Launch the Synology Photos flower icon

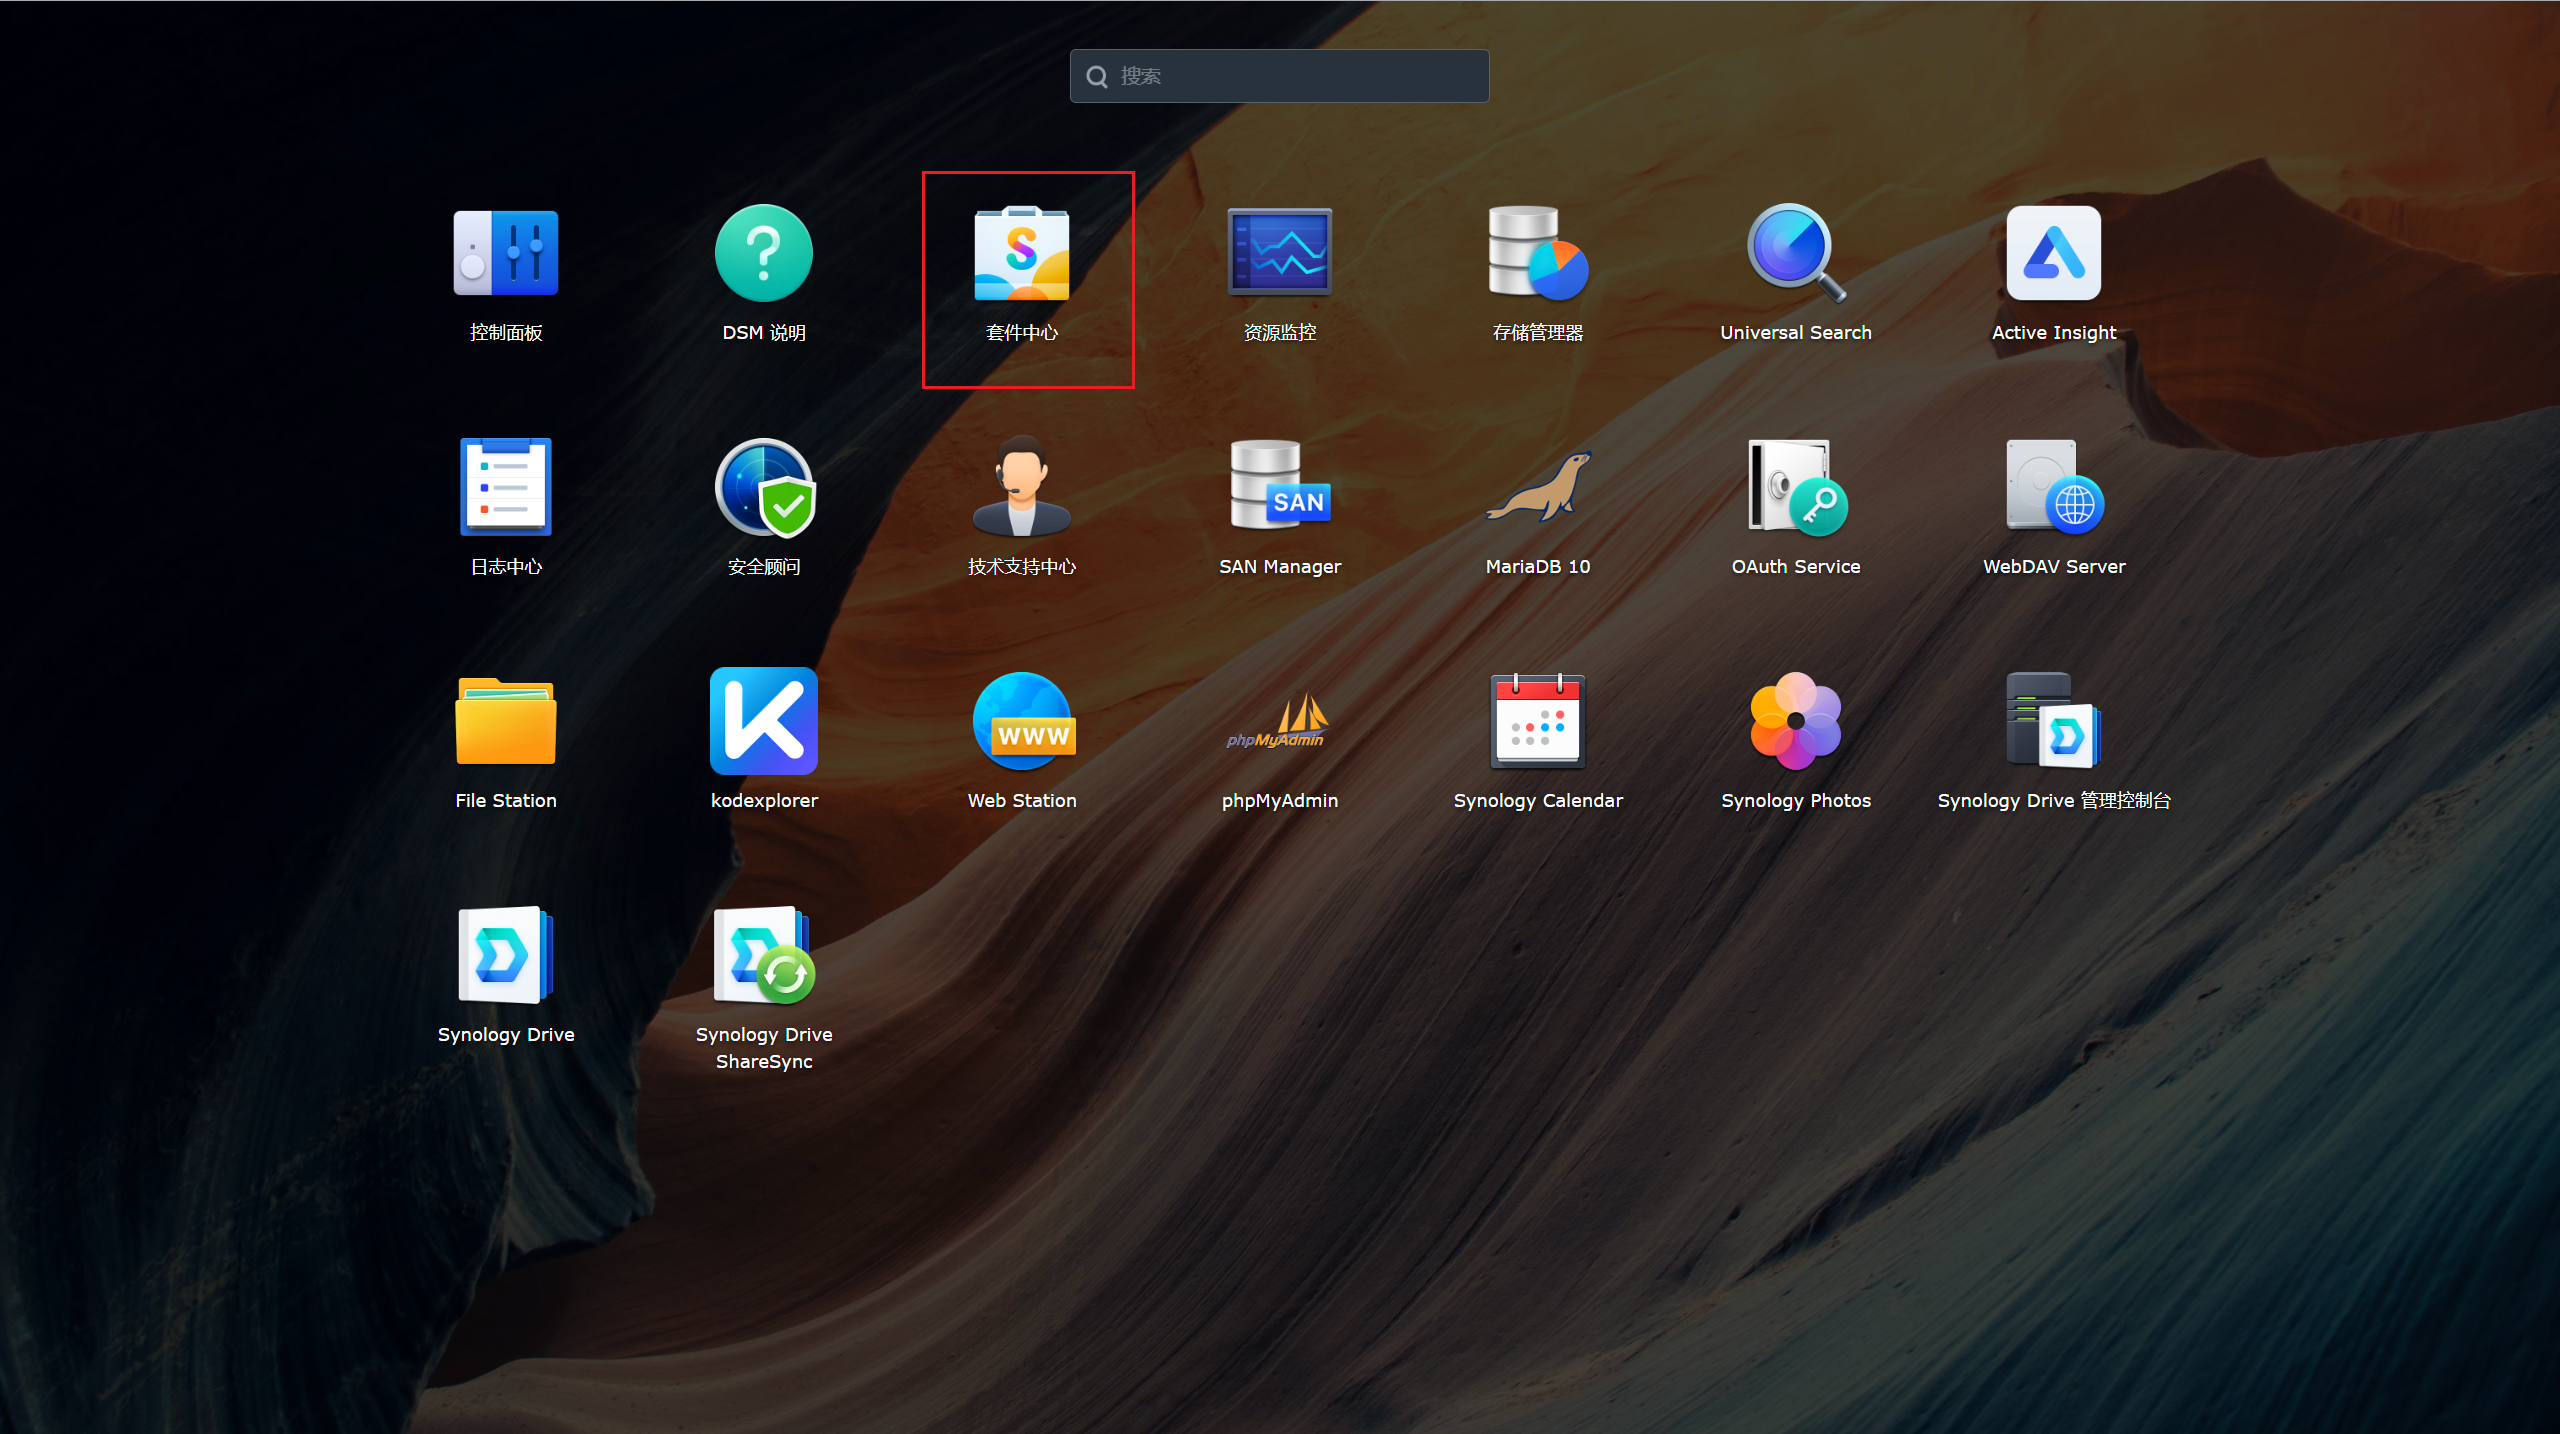(1796, 721)
